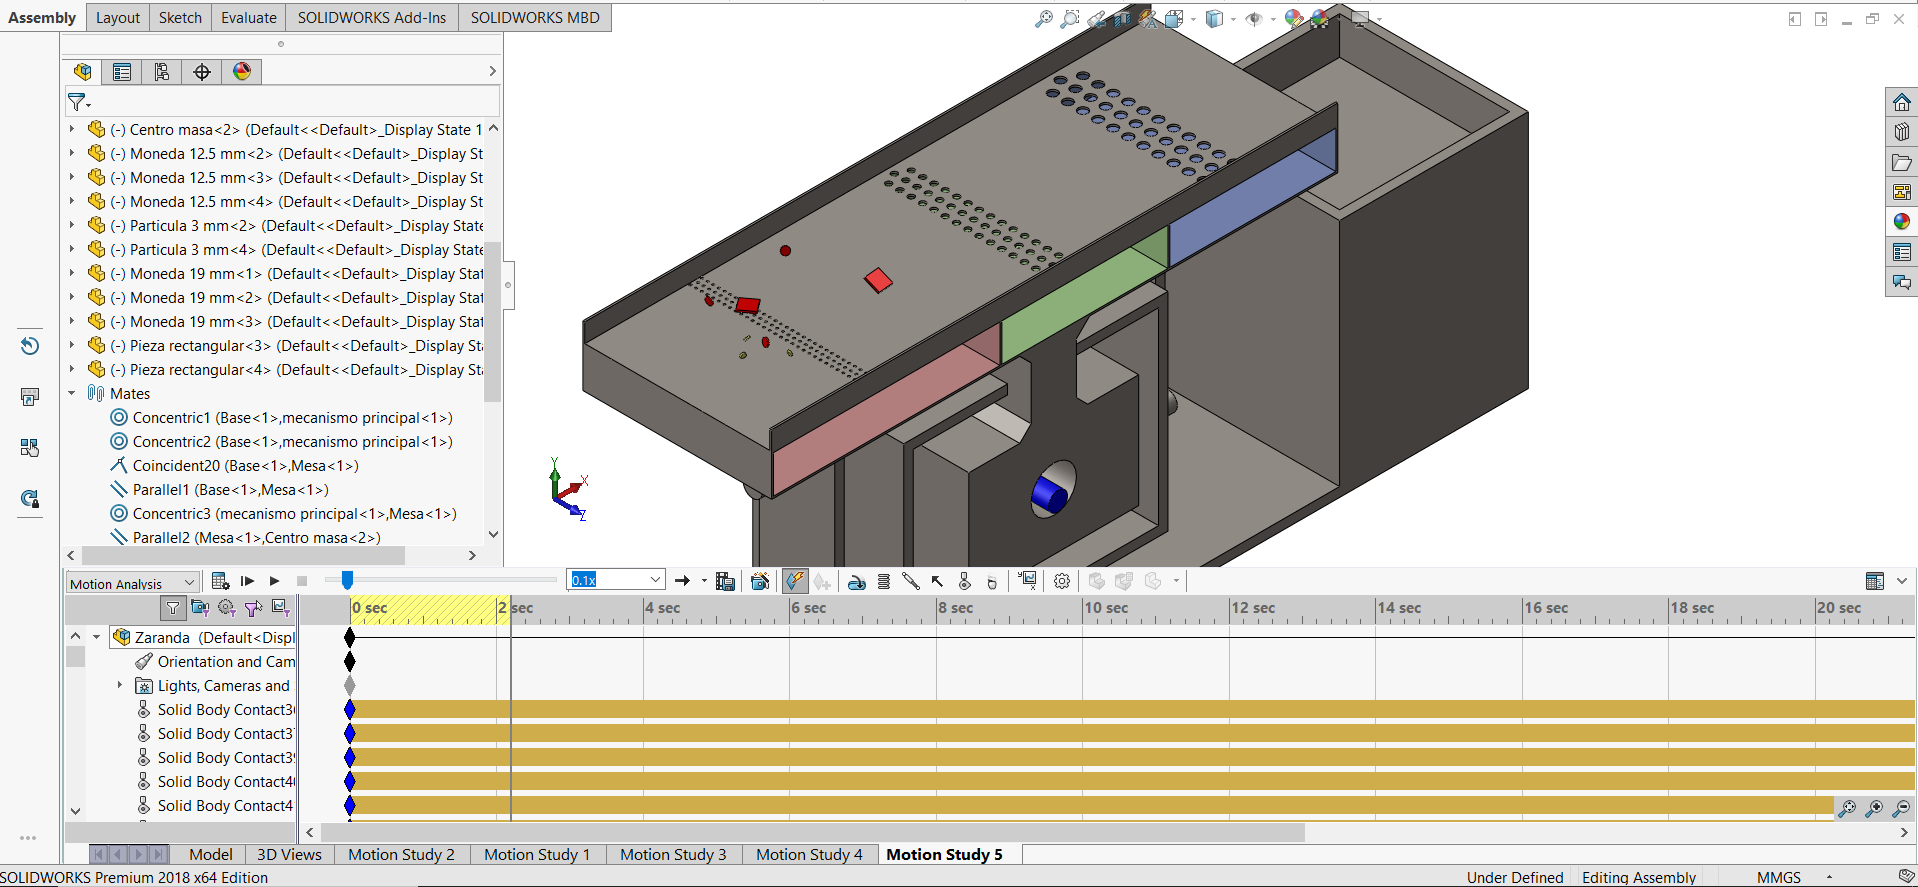Switch to the ConfigurationManager tab icon
1918x887 pixels.
(x=162, y=72)
